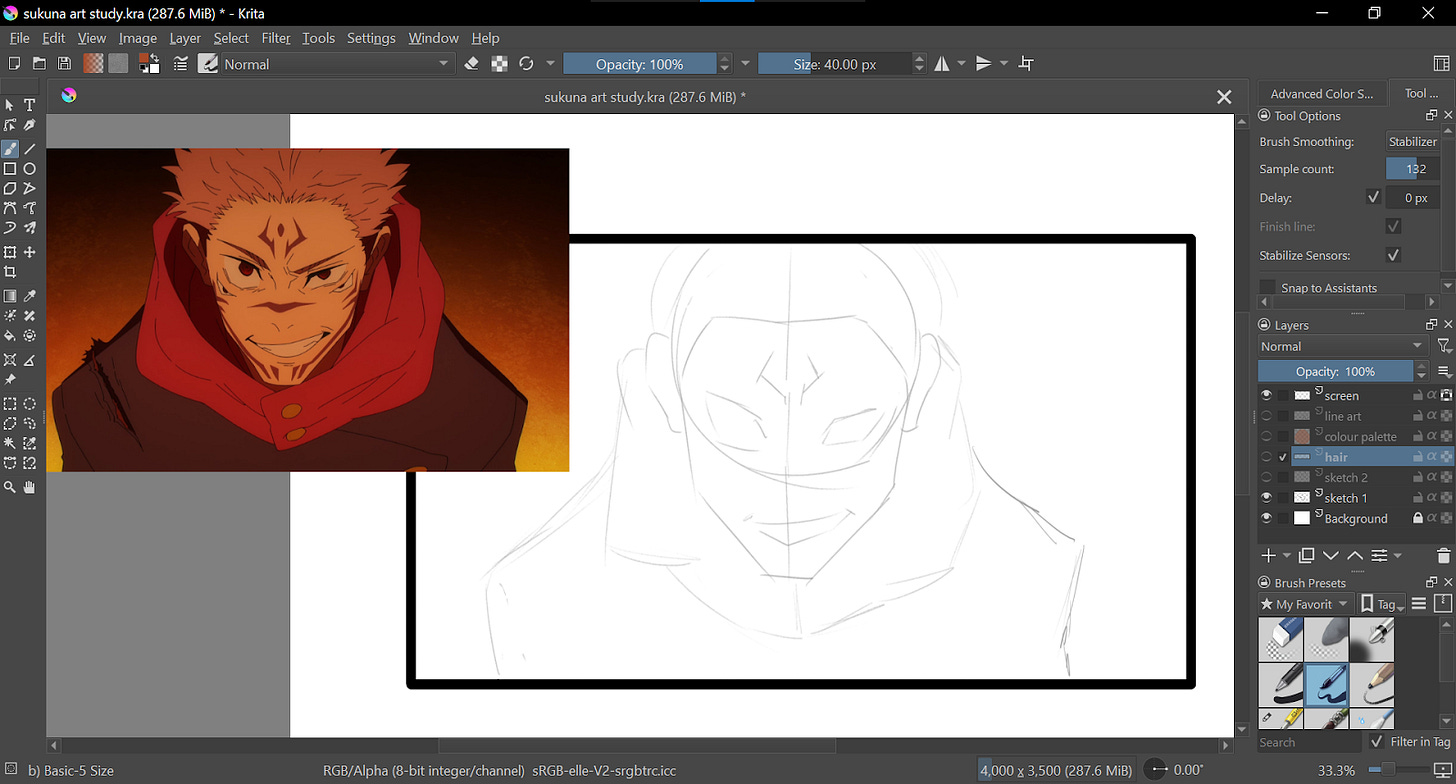1456x784 pixels.
Task: Select the Rectangular Selection tool
Action: point(10,404)
